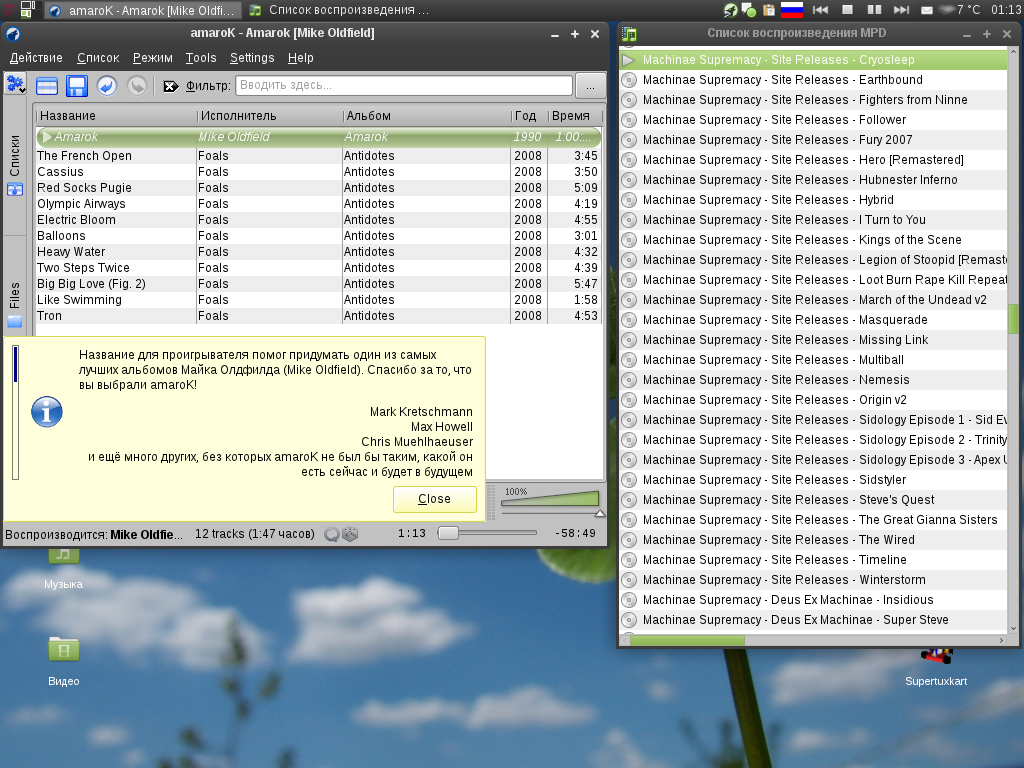Click the desktop pager icon in the panel
This screenshot has height=768, width=1024.
(28, 10)
